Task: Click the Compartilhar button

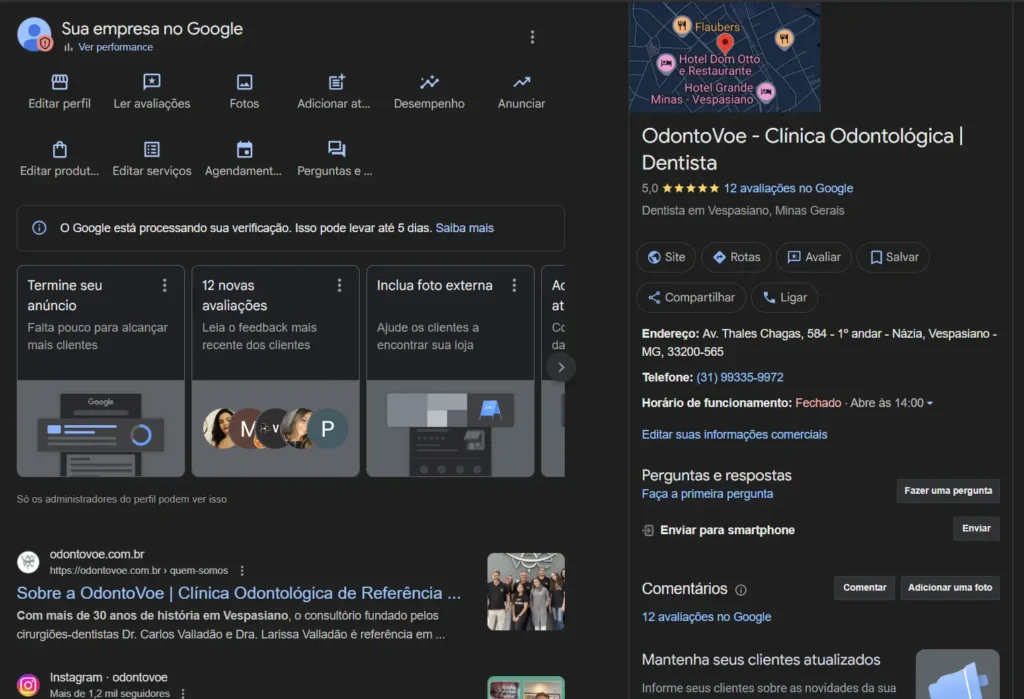Action: point(691,298)
